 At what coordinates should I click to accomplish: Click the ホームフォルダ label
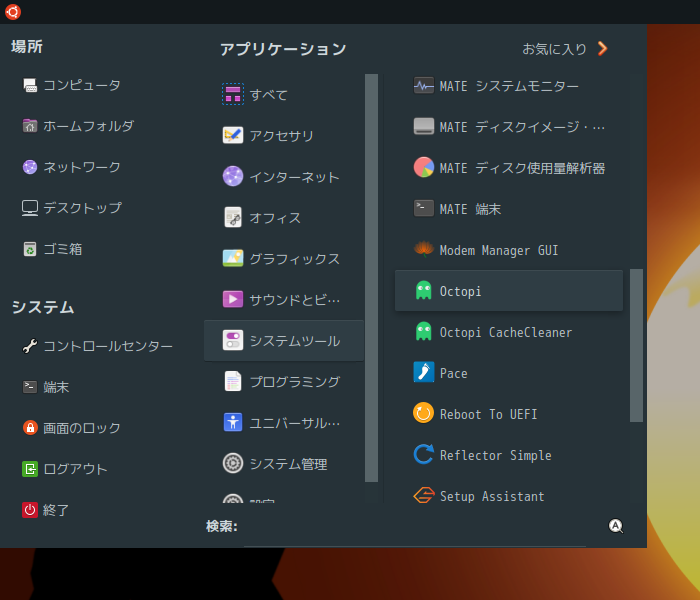click(88, 126)
